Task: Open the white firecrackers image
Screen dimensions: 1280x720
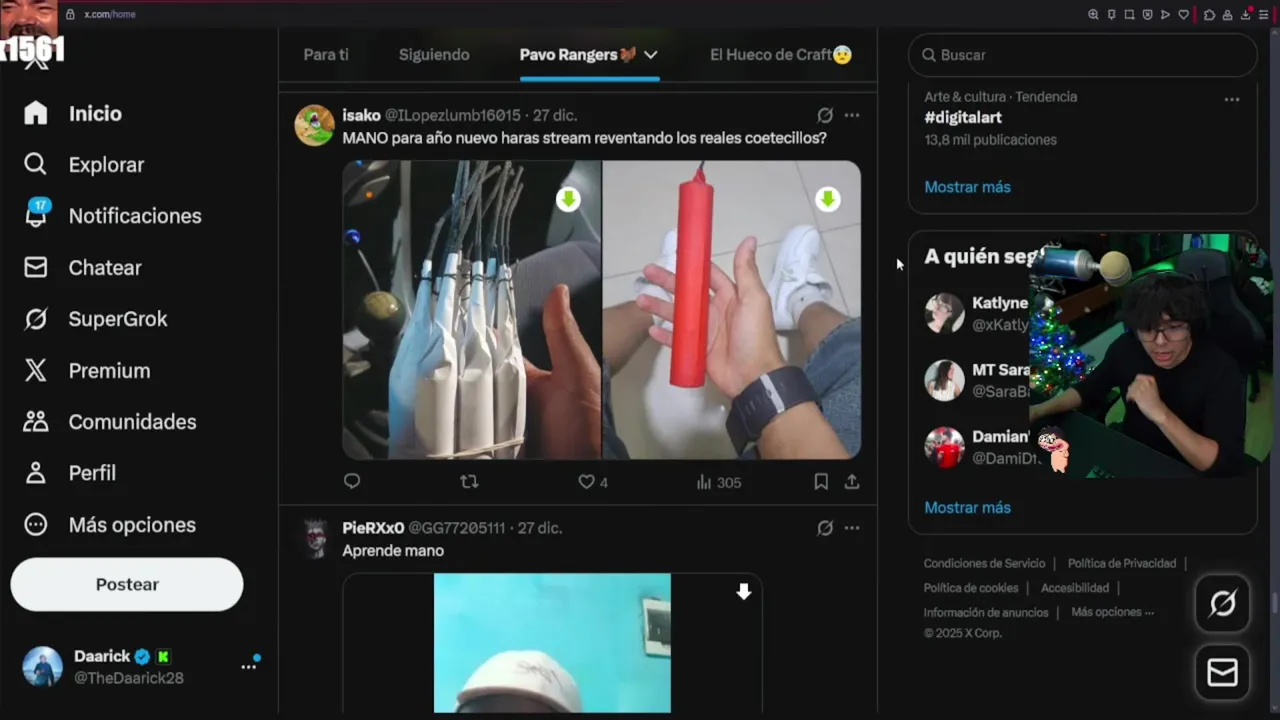Action: [472, 310]
